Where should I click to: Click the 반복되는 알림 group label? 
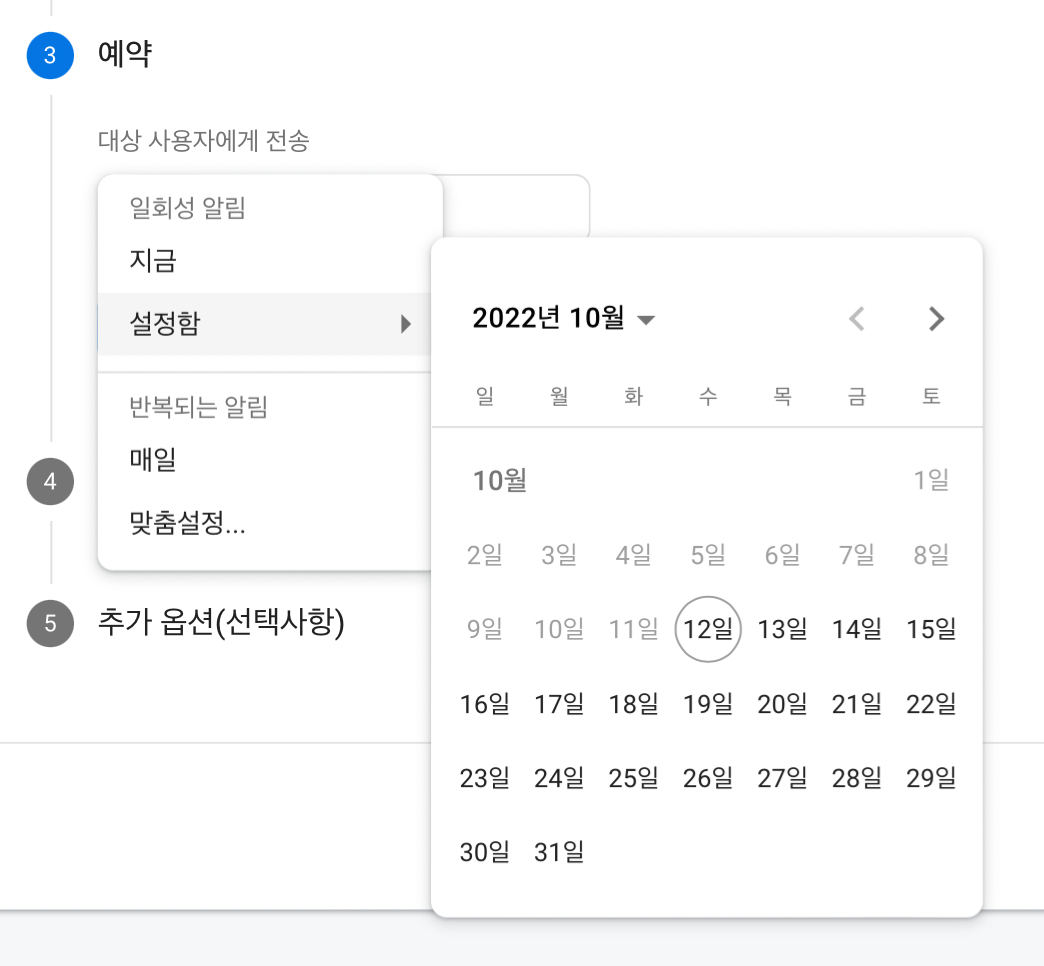pos(198,407)
